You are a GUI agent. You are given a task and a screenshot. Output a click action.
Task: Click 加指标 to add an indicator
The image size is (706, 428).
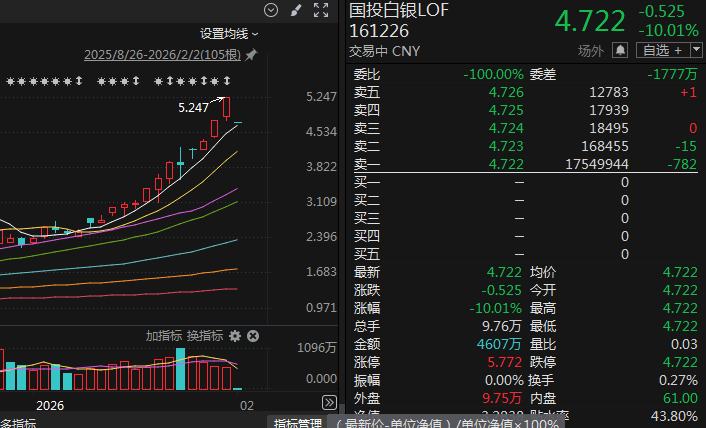click(164, 336)
